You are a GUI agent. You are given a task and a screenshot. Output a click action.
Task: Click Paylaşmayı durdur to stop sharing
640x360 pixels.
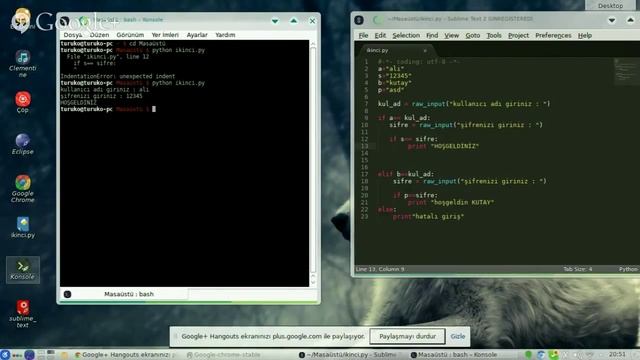[407, 336]
